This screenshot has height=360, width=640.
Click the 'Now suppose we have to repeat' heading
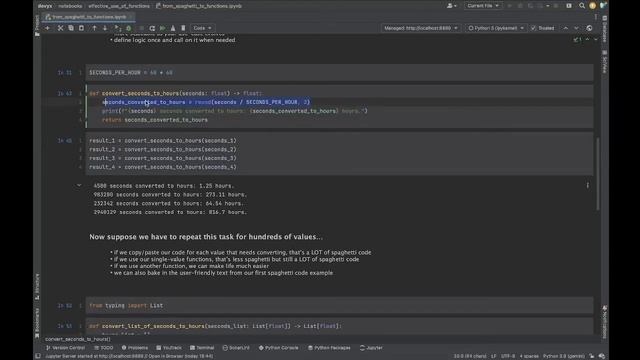(x=206, y=237)
